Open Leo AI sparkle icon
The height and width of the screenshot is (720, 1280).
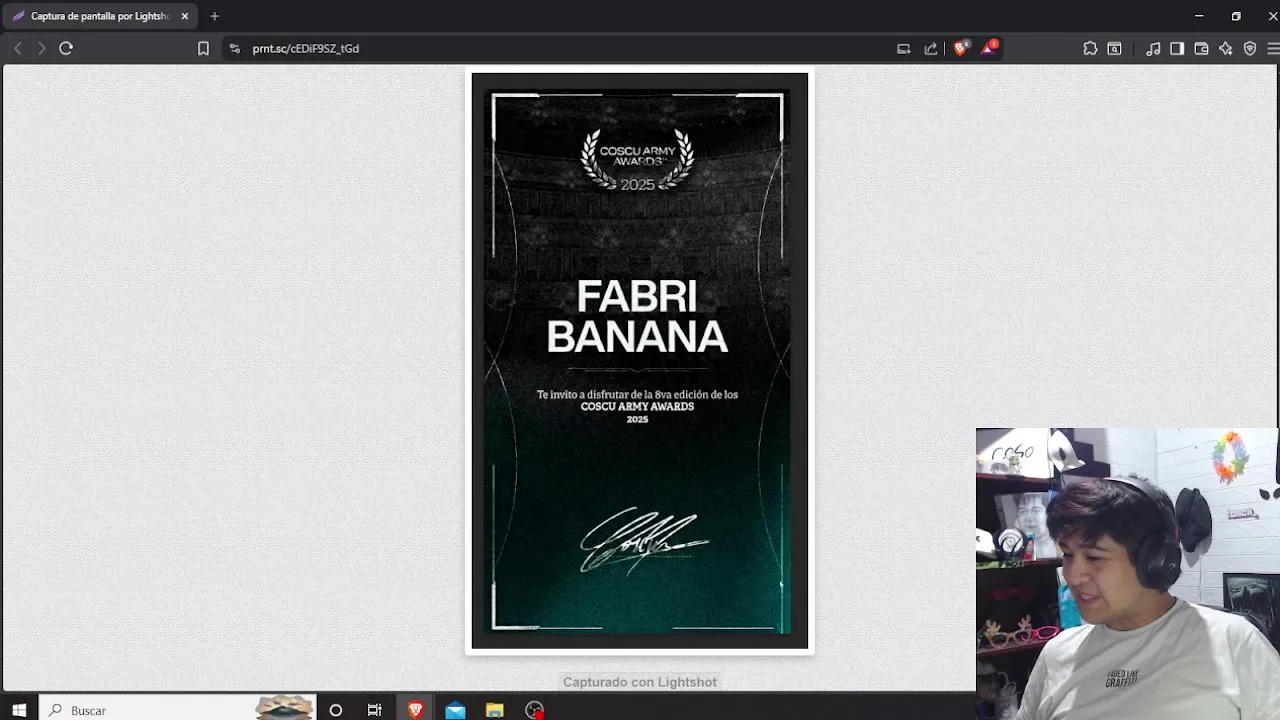pyautogui.click(x=1225, y=48)
